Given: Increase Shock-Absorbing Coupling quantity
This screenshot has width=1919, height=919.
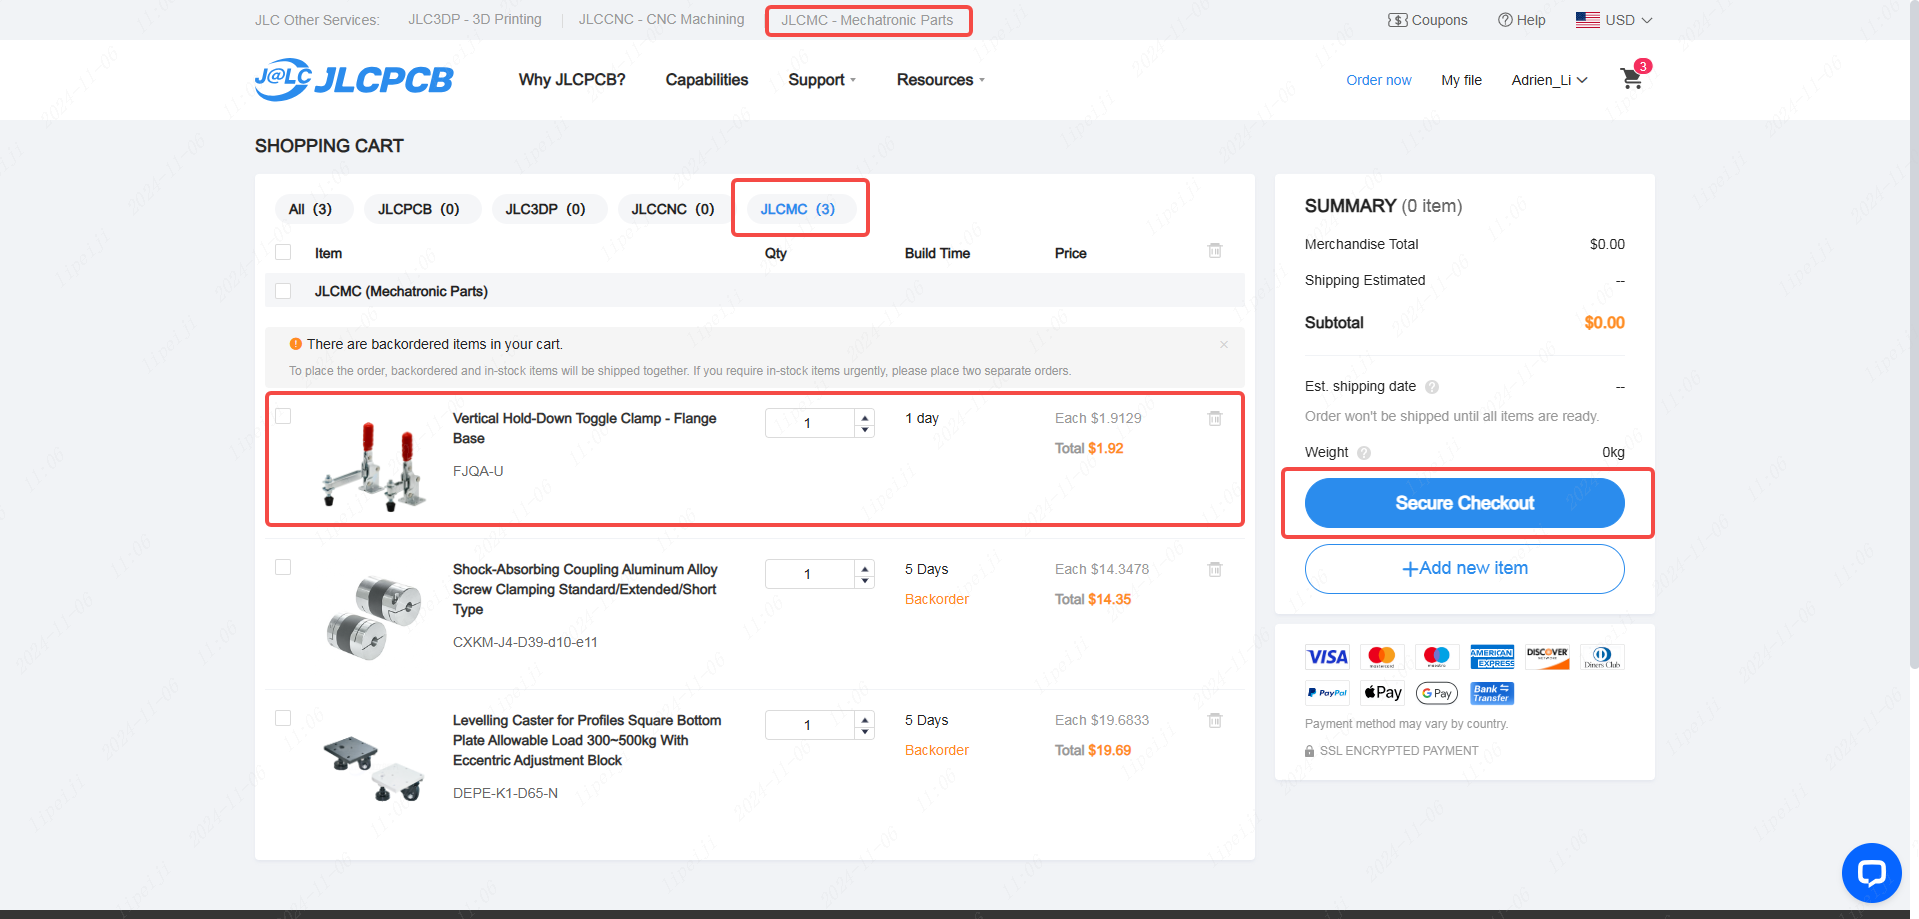Looking at the screenshot, I should pos(865,568).
